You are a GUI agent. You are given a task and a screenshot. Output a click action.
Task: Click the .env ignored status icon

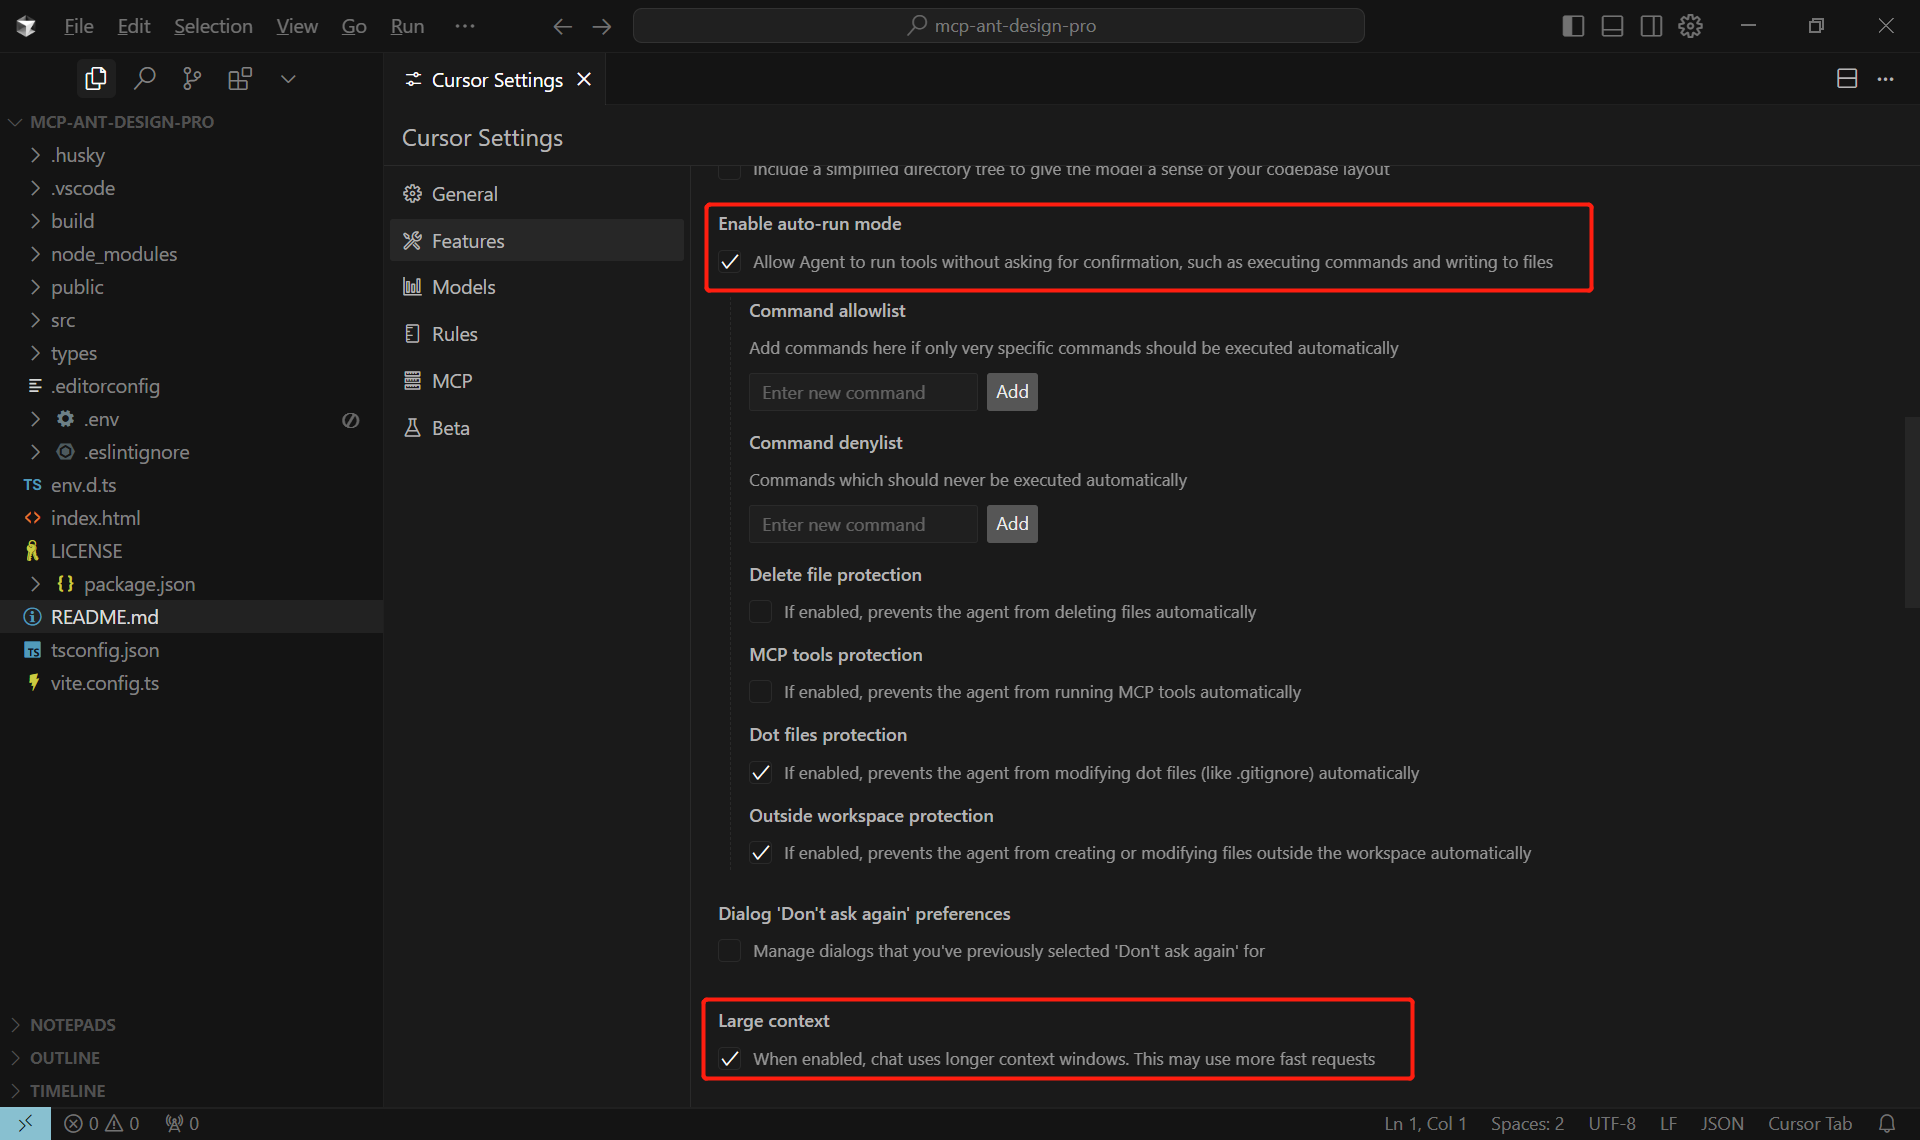[x=350, y=420]
